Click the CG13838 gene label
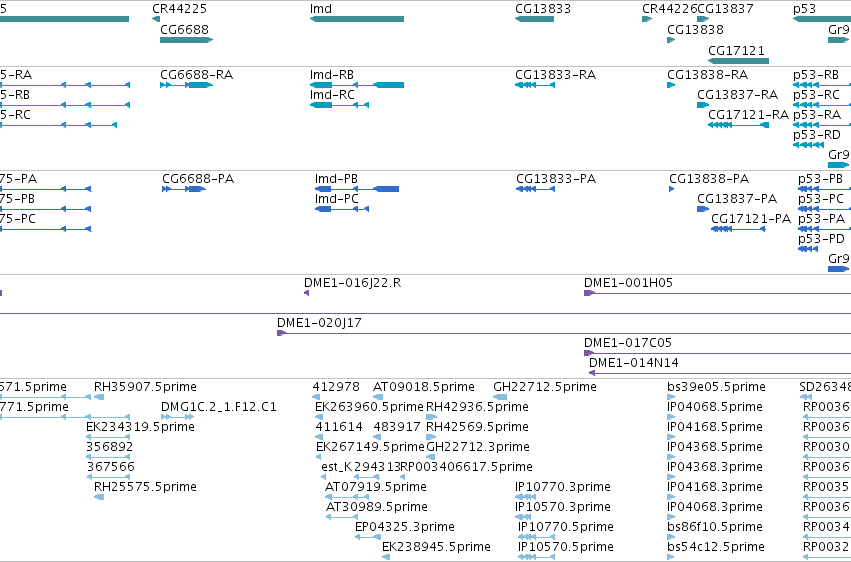The image size is (851, 562). (x=695, y=29)
